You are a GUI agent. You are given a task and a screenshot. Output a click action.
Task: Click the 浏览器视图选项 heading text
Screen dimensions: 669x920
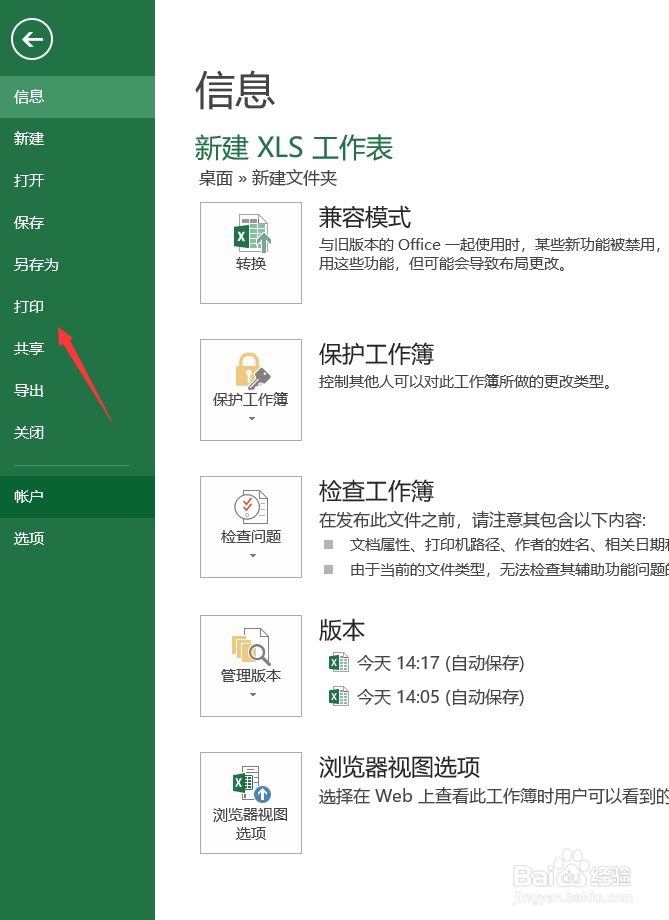click(x=399, y=767)
